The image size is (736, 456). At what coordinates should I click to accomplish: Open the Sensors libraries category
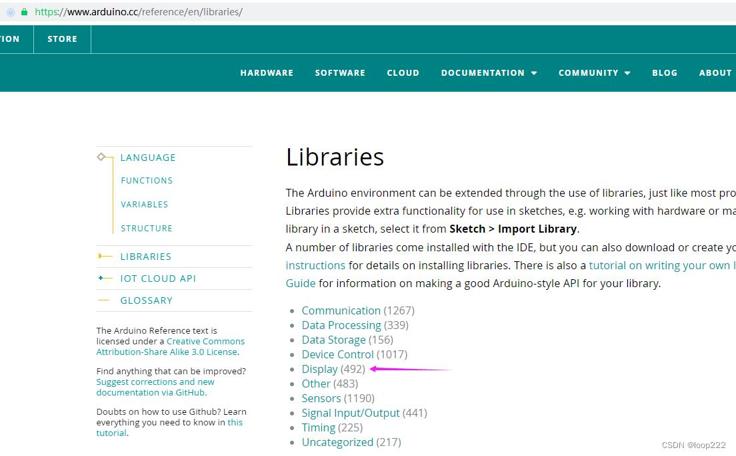(x=321, y=398)
